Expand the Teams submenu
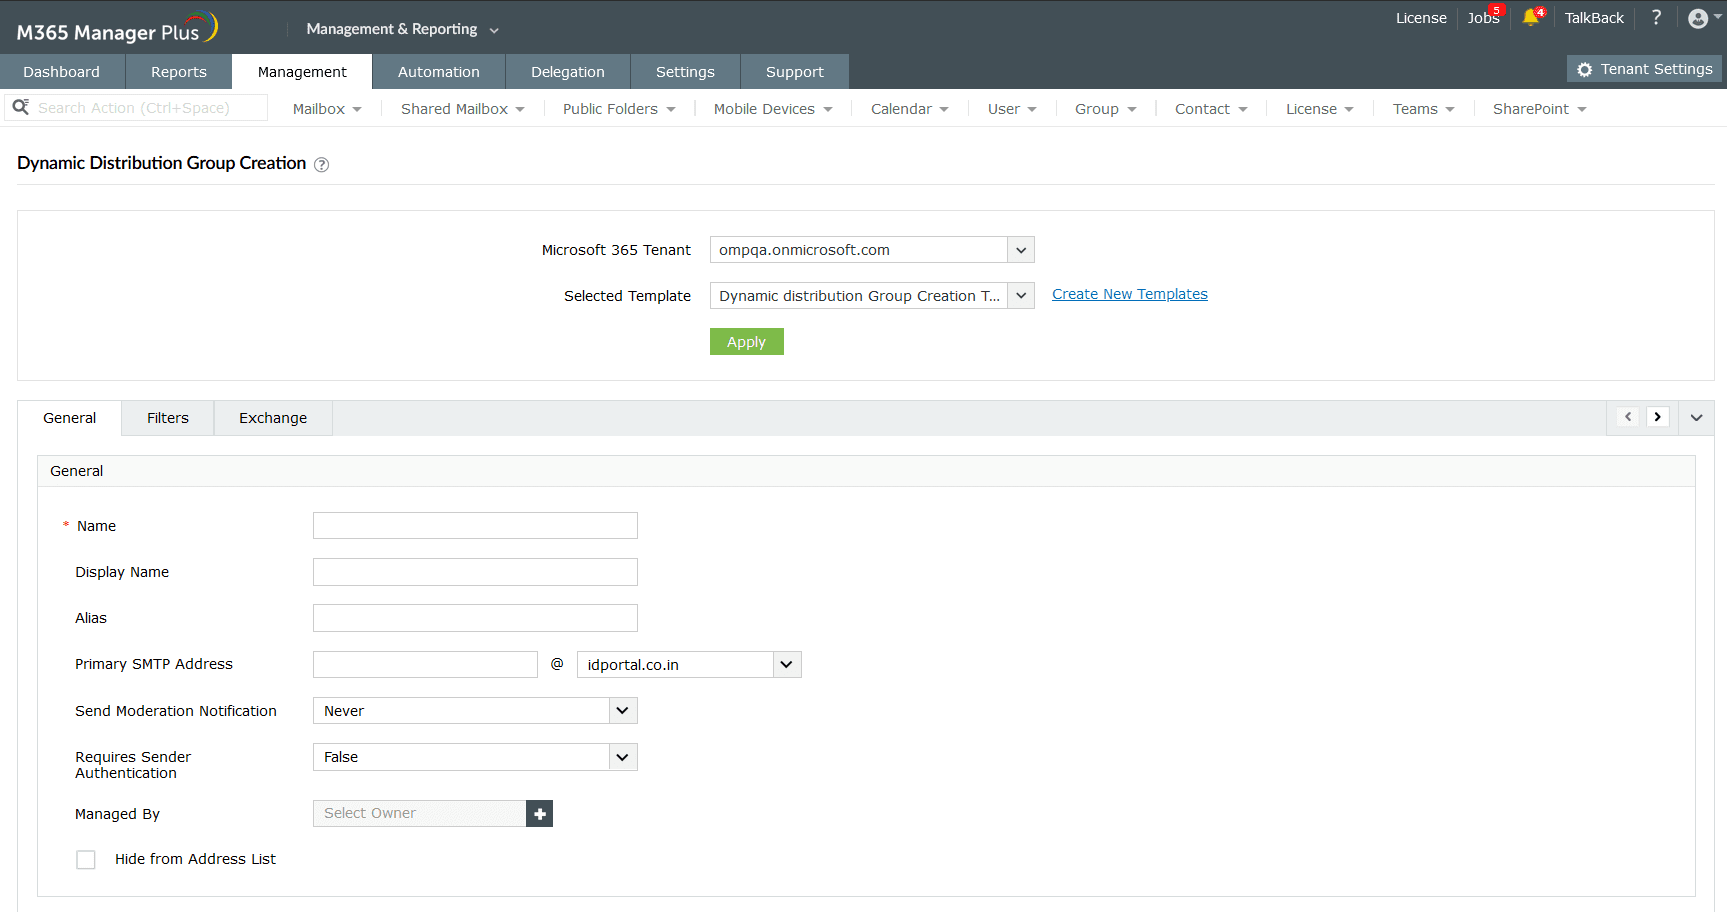The image size is (1727, 912). point(1424,109)
